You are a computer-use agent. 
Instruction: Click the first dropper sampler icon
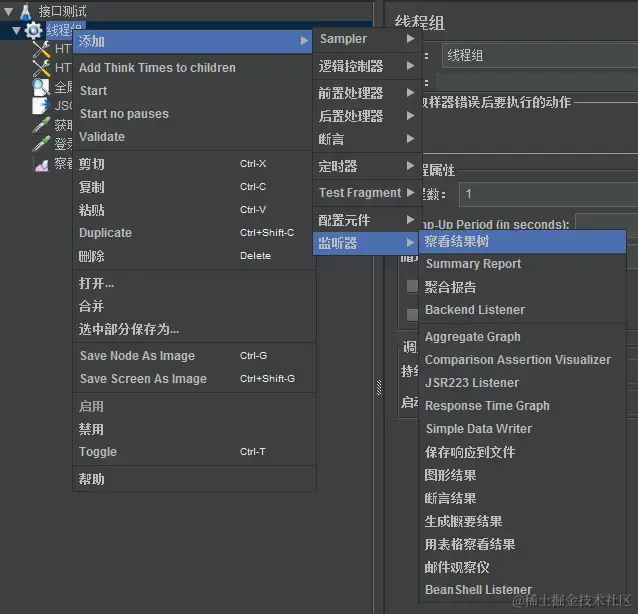[x=42, y=125]
